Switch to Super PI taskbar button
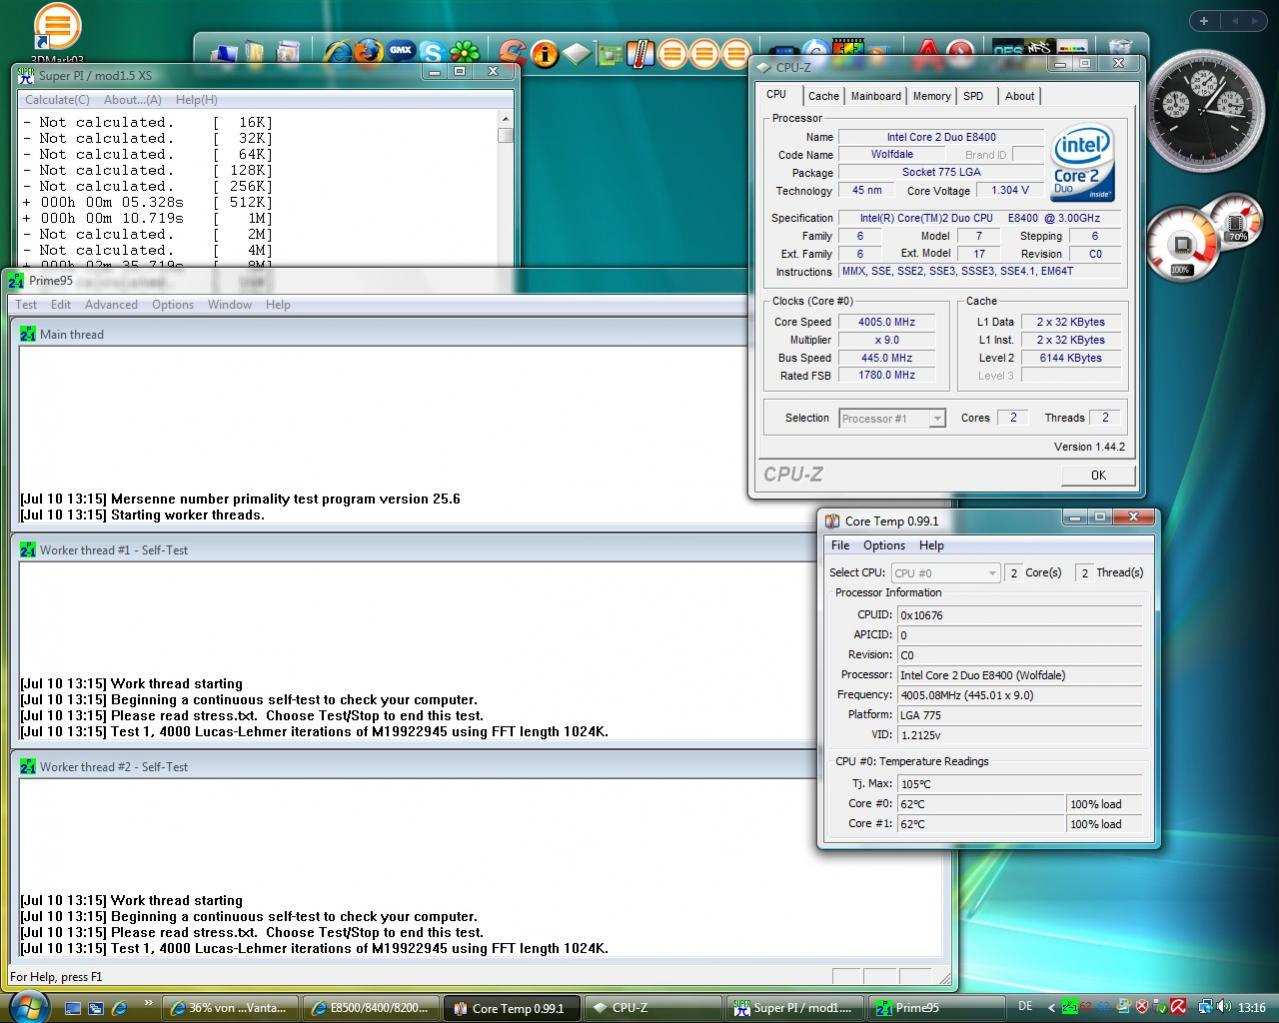1279x1023 pixels. pos(794,1008)
